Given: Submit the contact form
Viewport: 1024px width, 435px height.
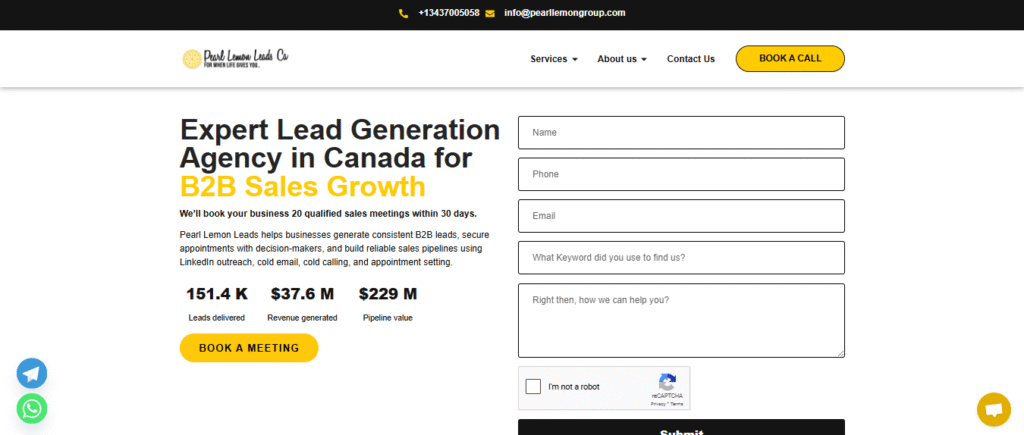Looking at the screenshot, I should tap(681, 429).
